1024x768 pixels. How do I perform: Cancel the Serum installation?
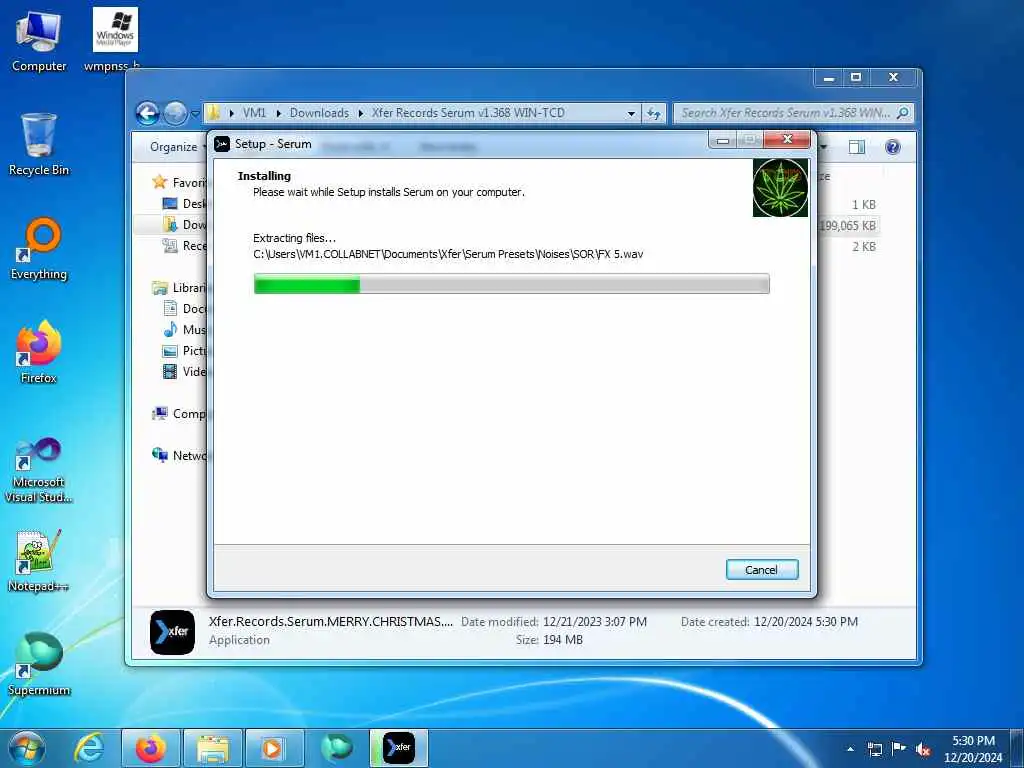click(761, 569)
